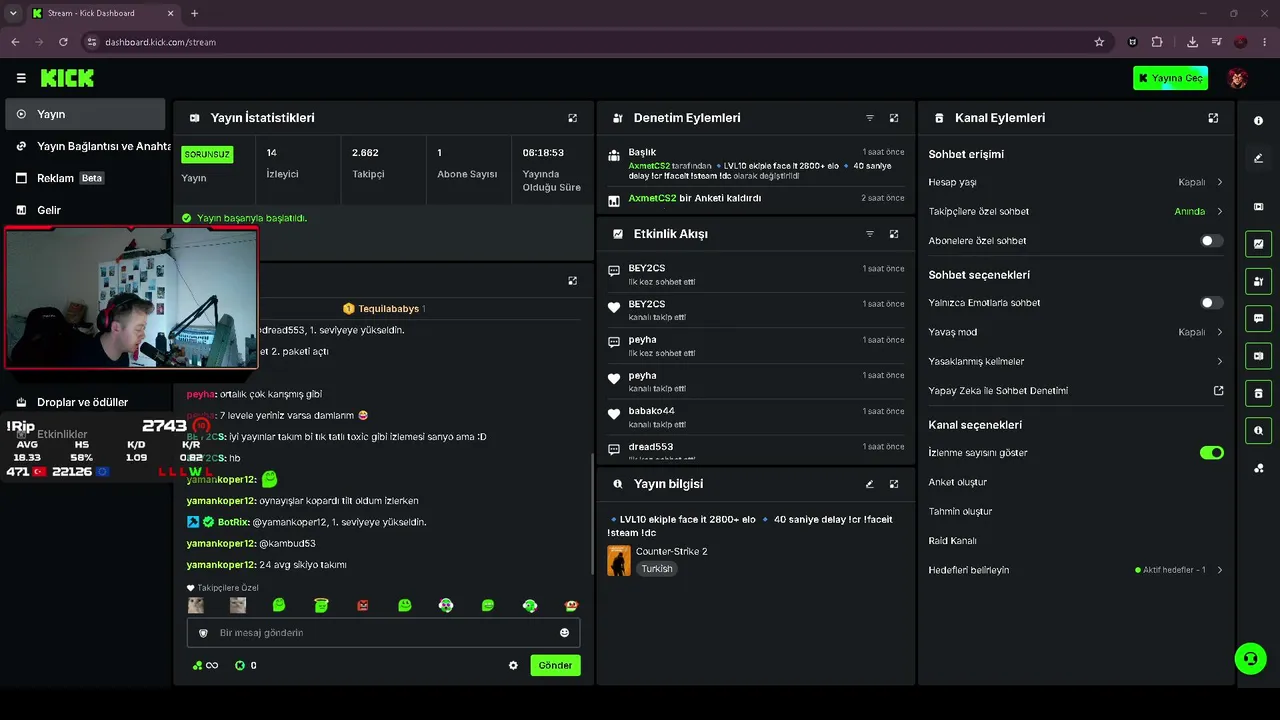Click the webcam overlay thumbnail
Viewport: 1280px width, 720px height.
(131, 298)
